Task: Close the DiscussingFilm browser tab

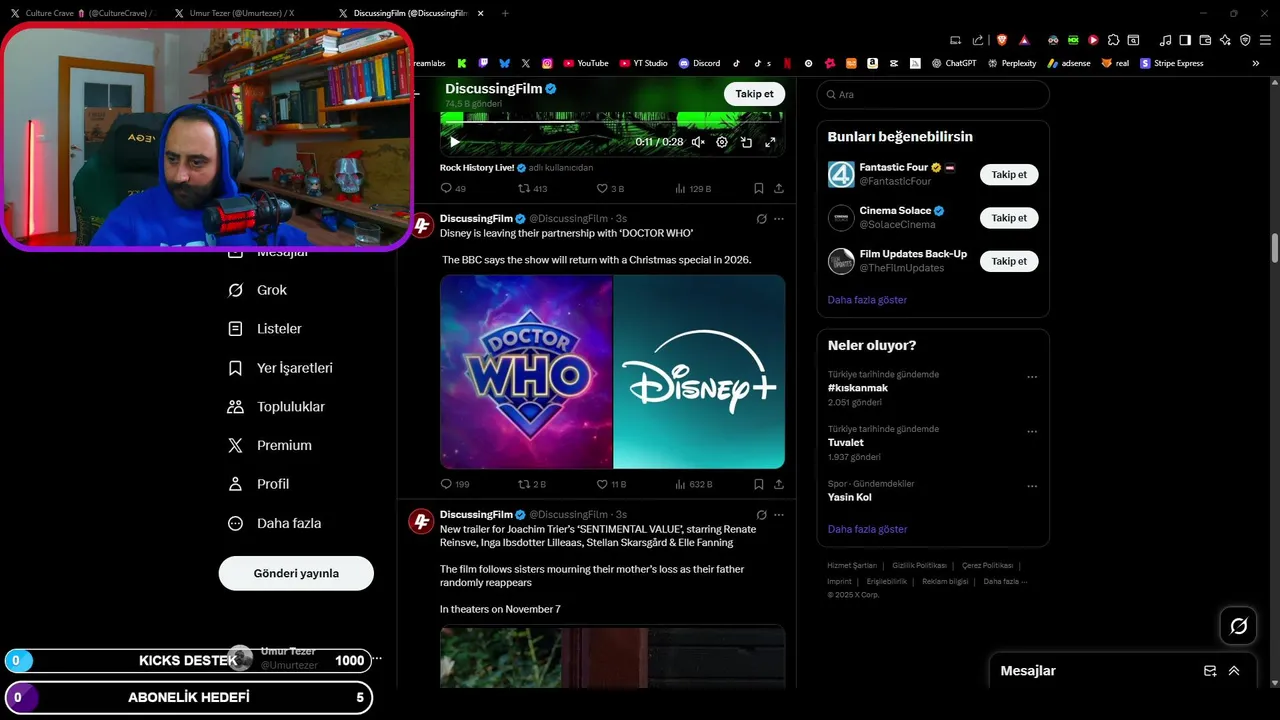Action: (481, 13)
